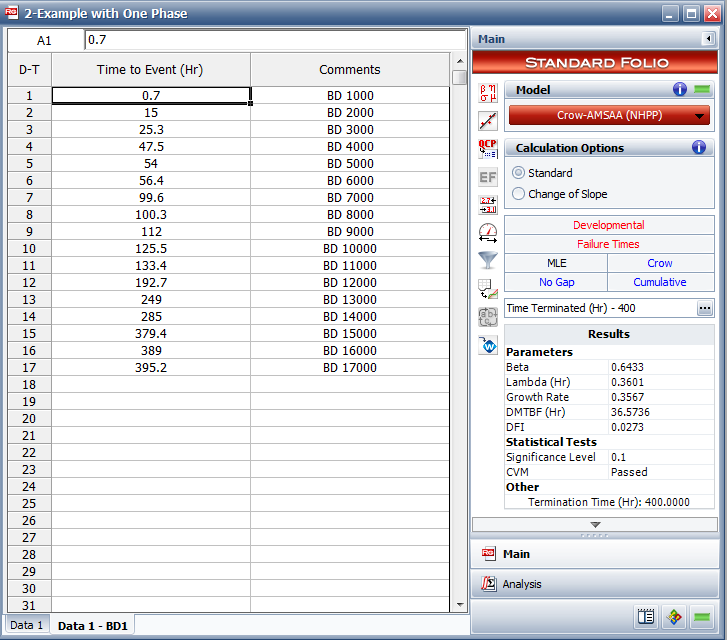Click the data sheet transfer-to-plot icon
Image resolution: width=727 pixels, height=640 pixels.
[x=488, y=289]
